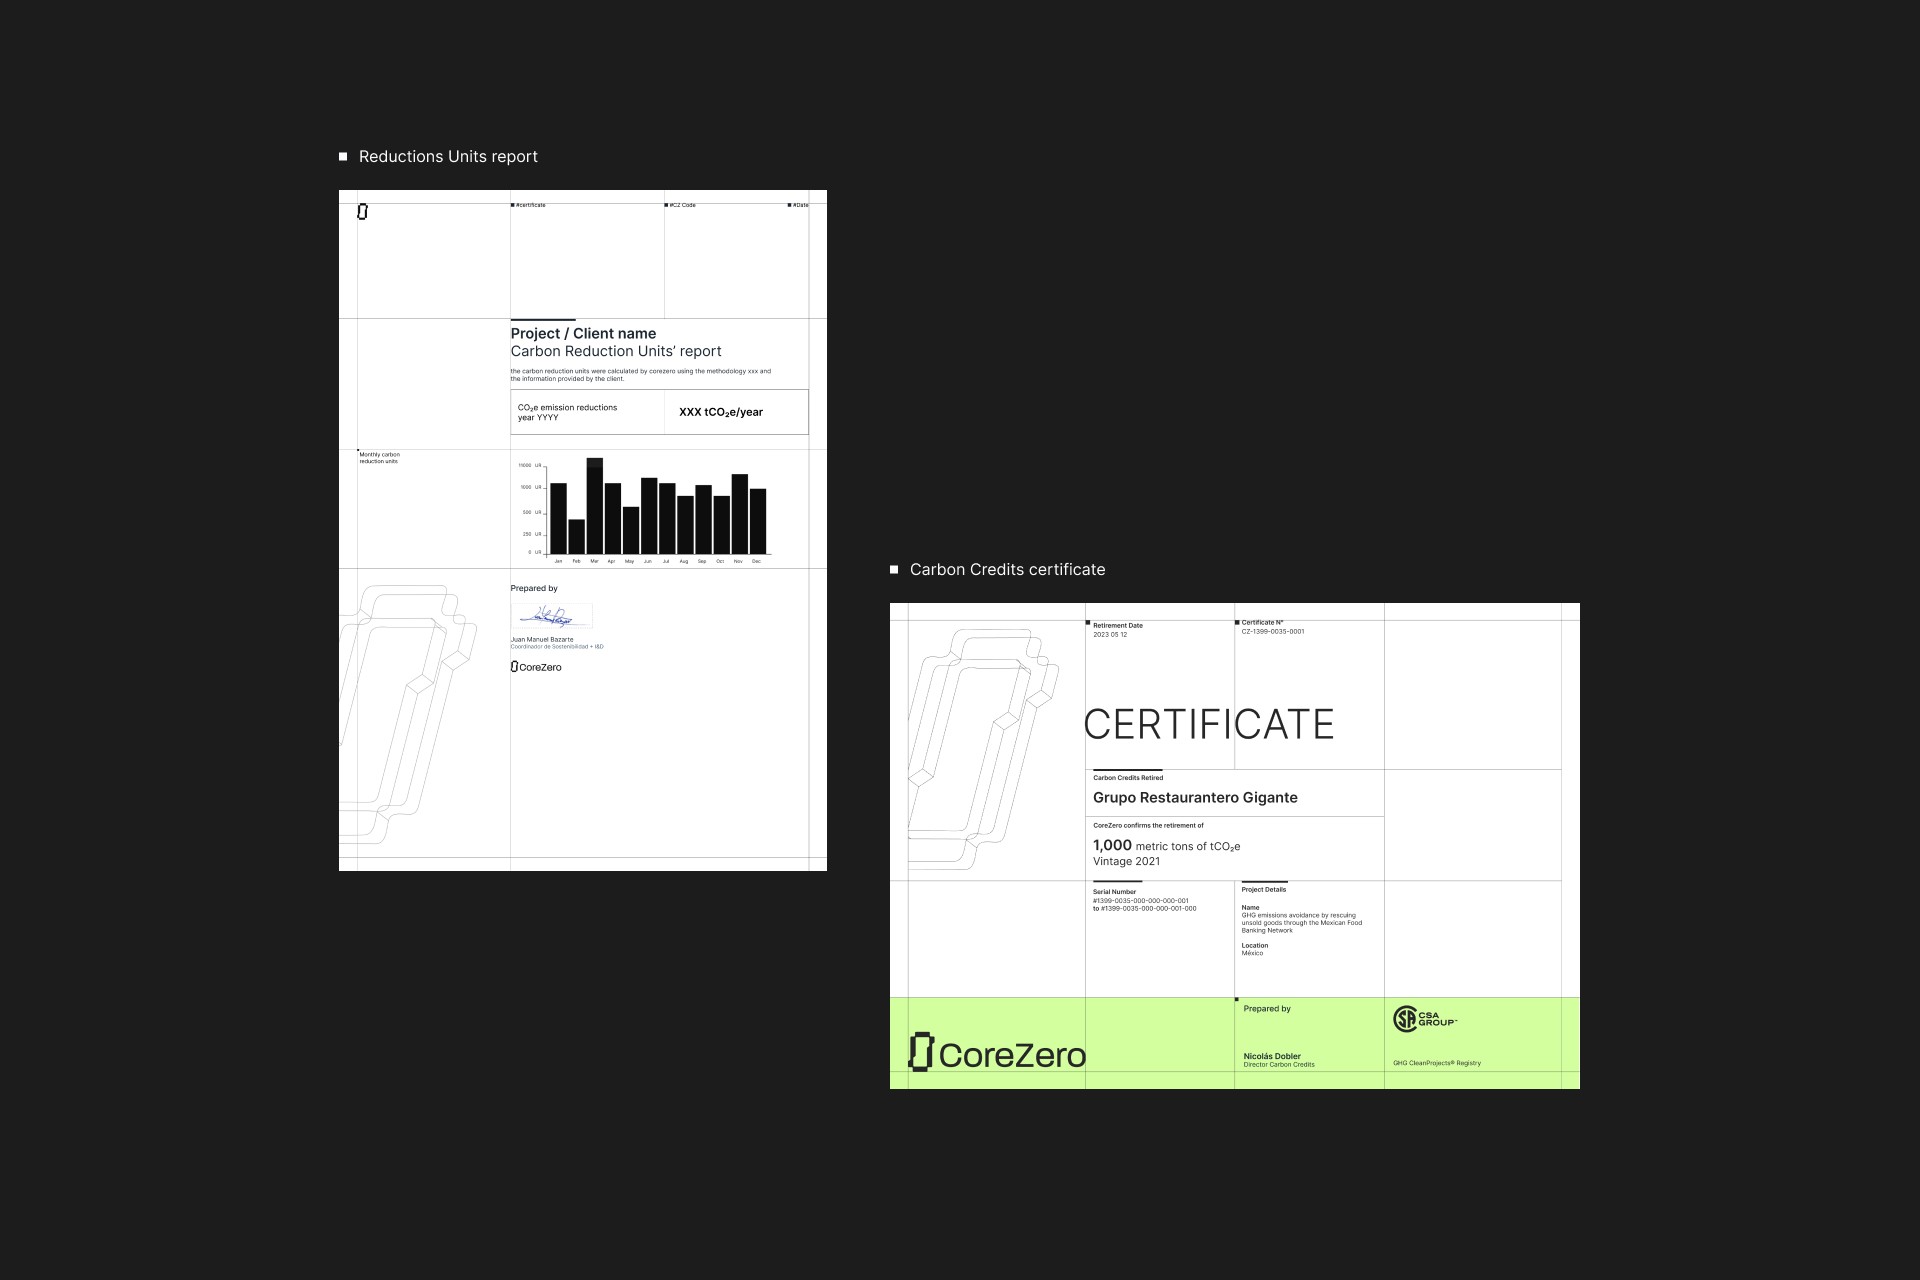The image size is (1920, 1280).
Task: Click the CSA Group logo
Action: 1424,1019
